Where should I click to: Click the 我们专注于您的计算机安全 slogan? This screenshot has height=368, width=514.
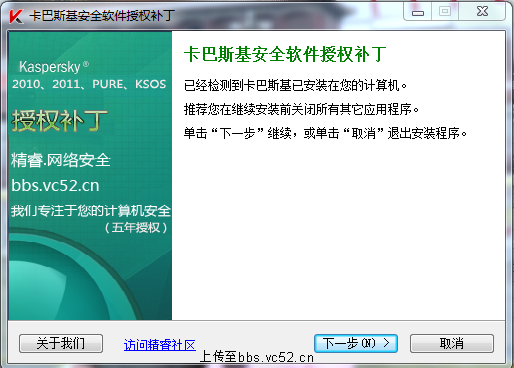91,211
